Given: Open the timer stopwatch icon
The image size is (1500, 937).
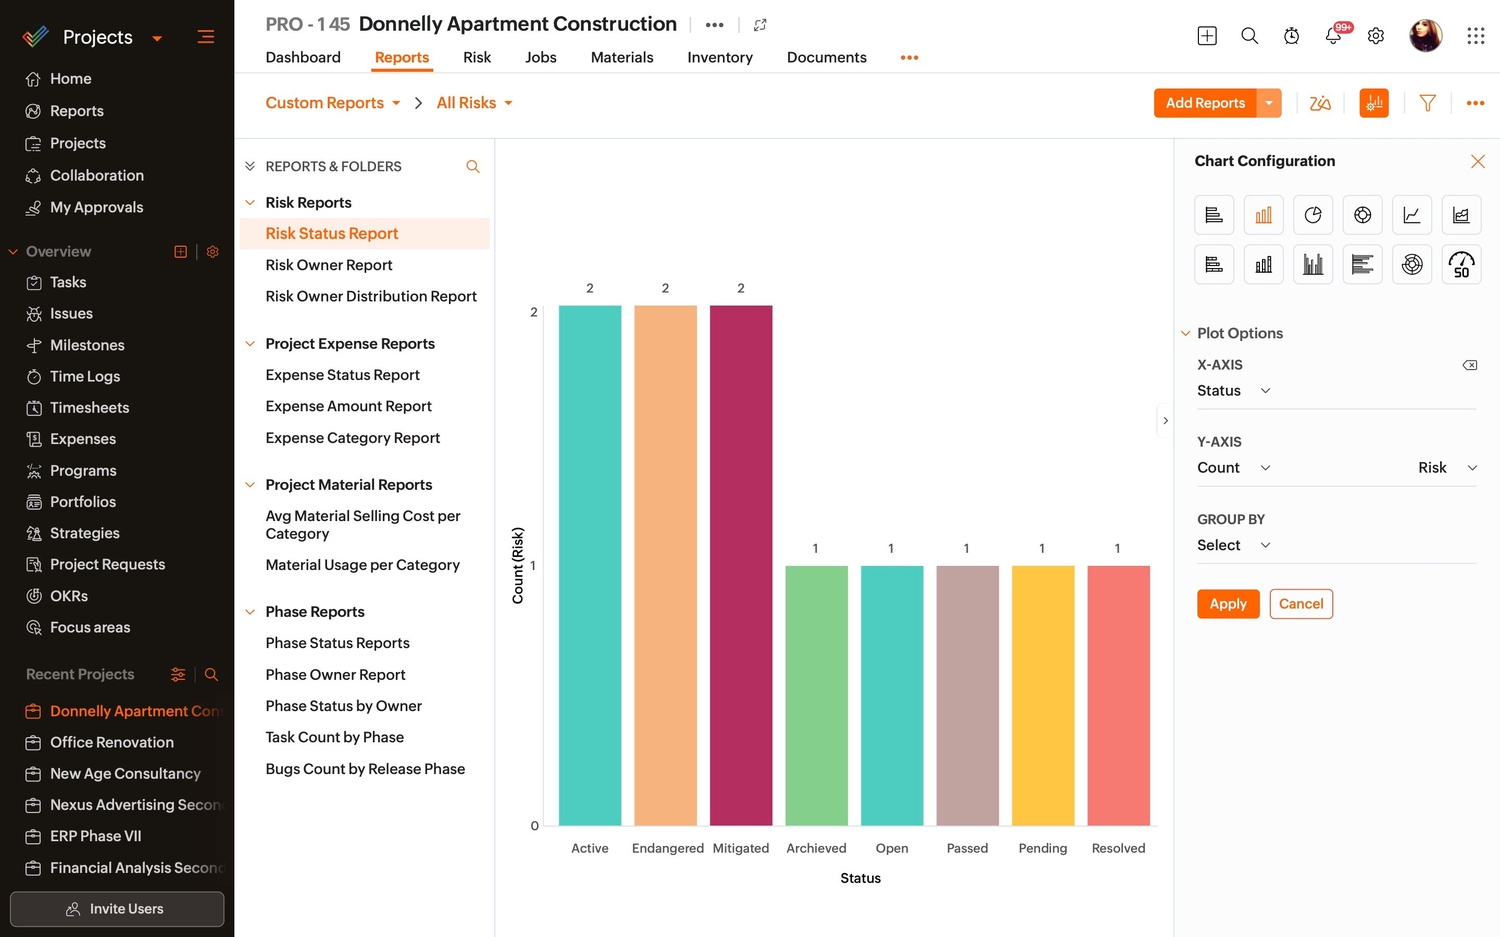Looking at the screenshot, I should point(1291,36).
